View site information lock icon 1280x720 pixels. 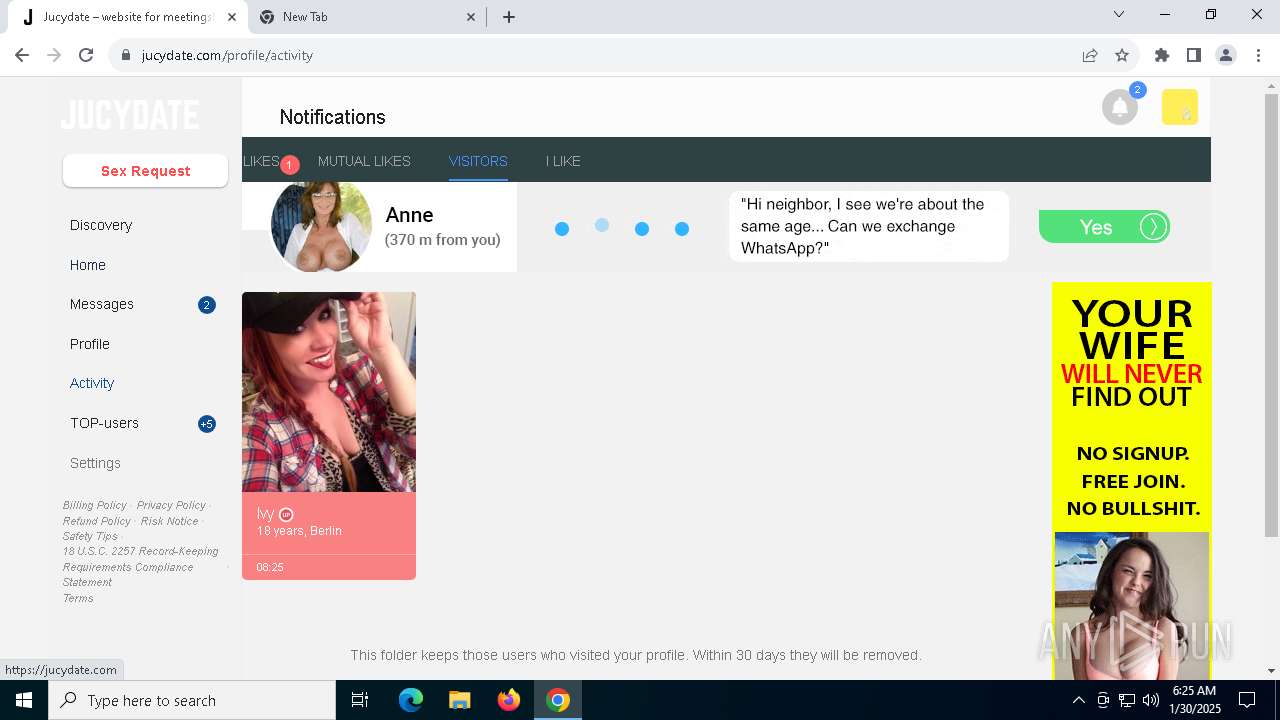[126, 55]
